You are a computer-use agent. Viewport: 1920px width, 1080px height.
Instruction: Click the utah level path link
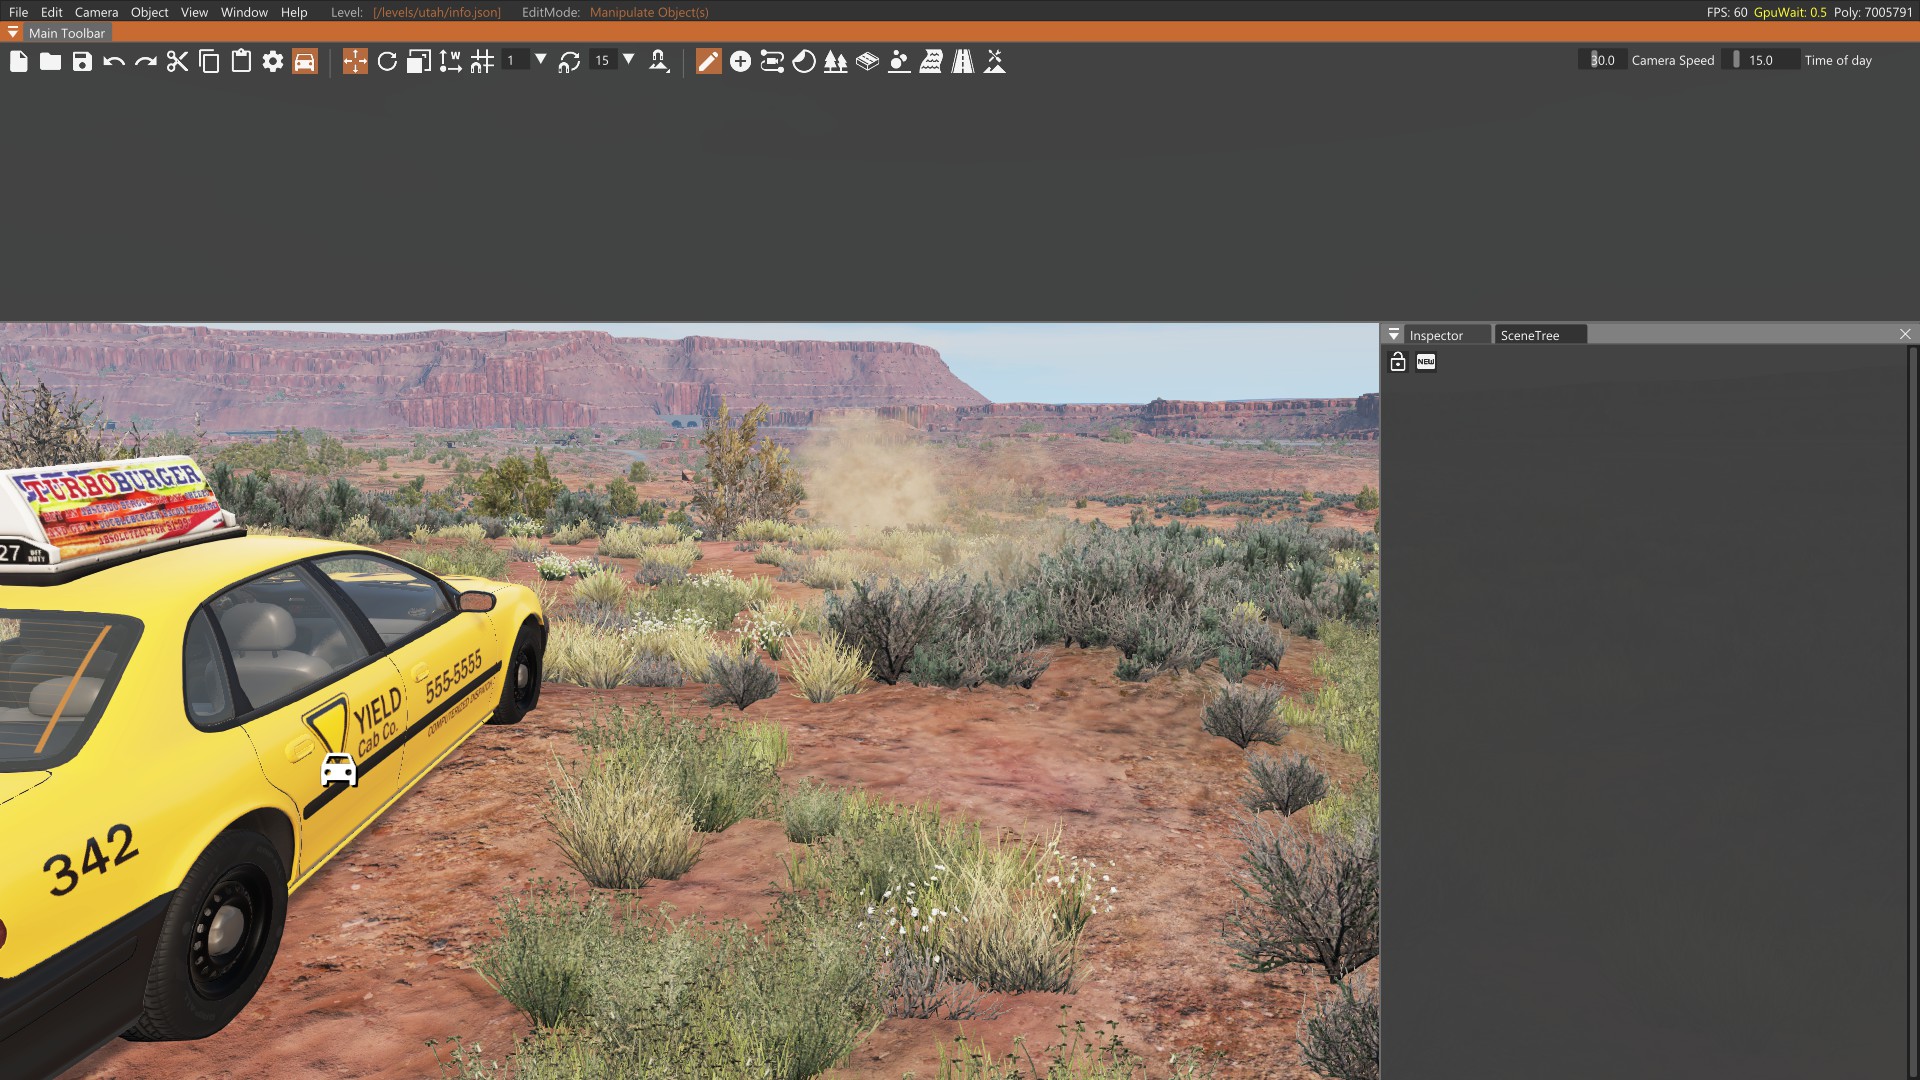pos(436,12)
